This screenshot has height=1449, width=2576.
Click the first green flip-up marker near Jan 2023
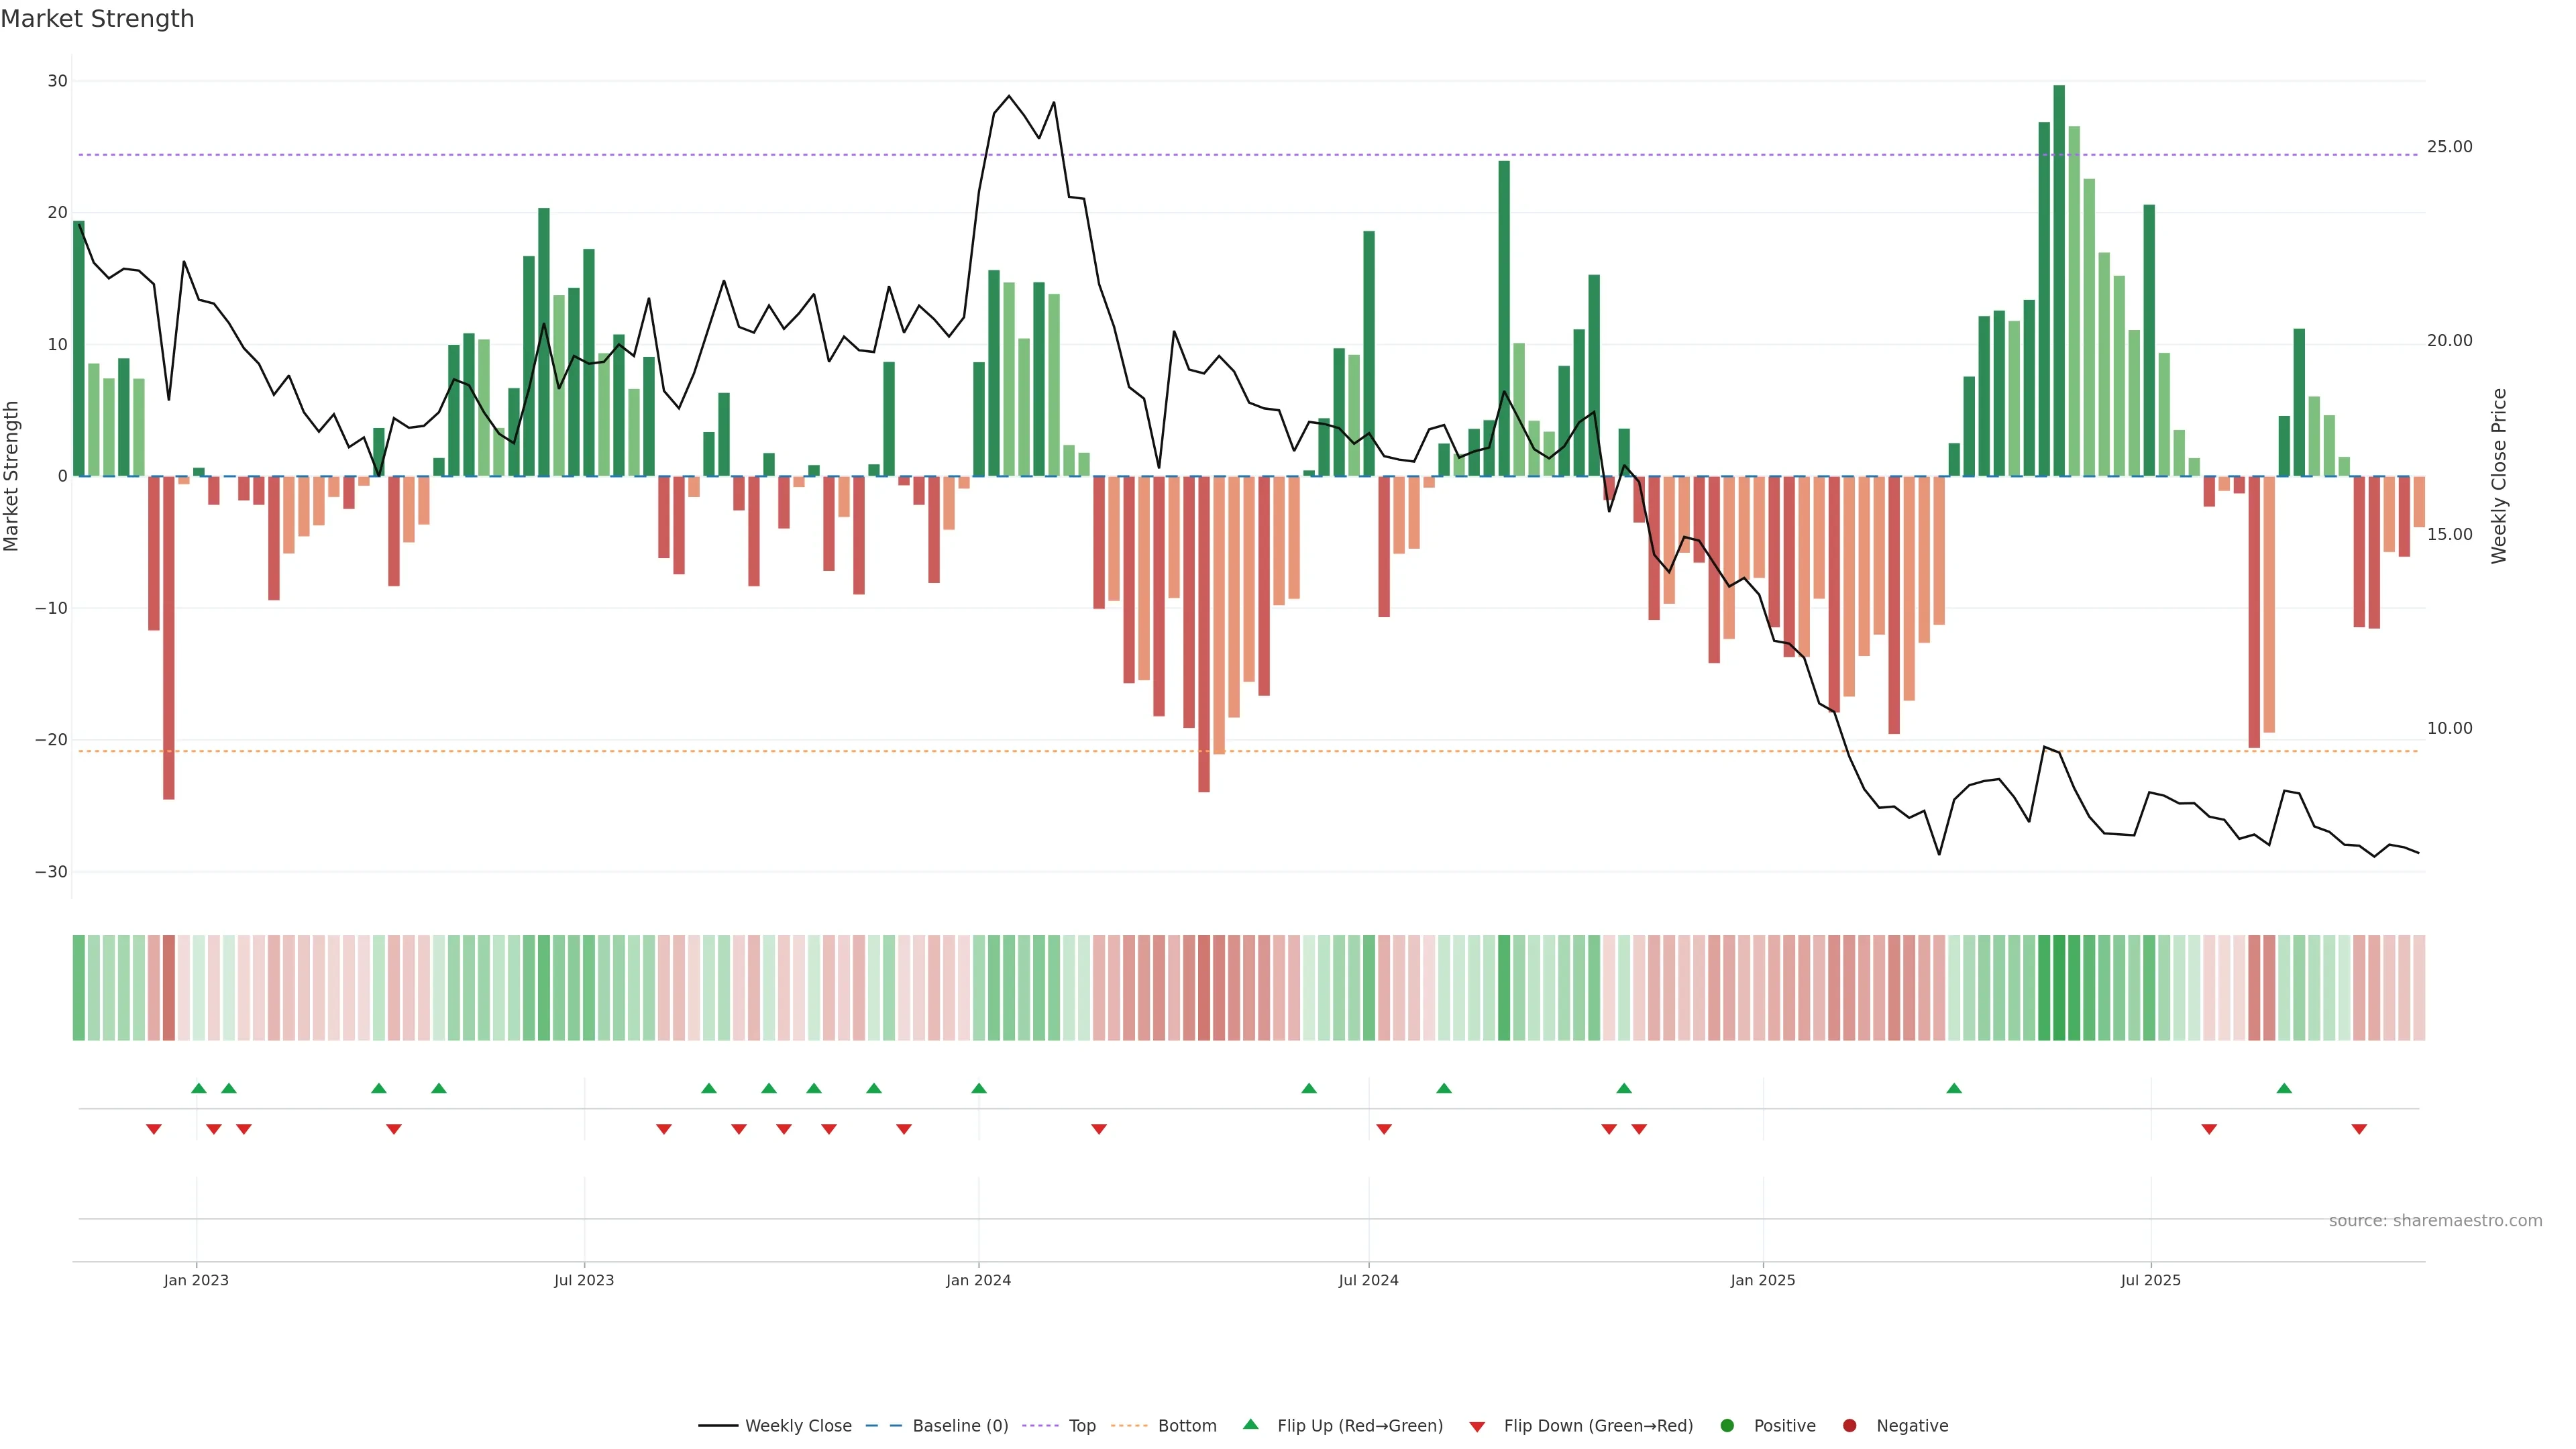(x=199, y=1088)
